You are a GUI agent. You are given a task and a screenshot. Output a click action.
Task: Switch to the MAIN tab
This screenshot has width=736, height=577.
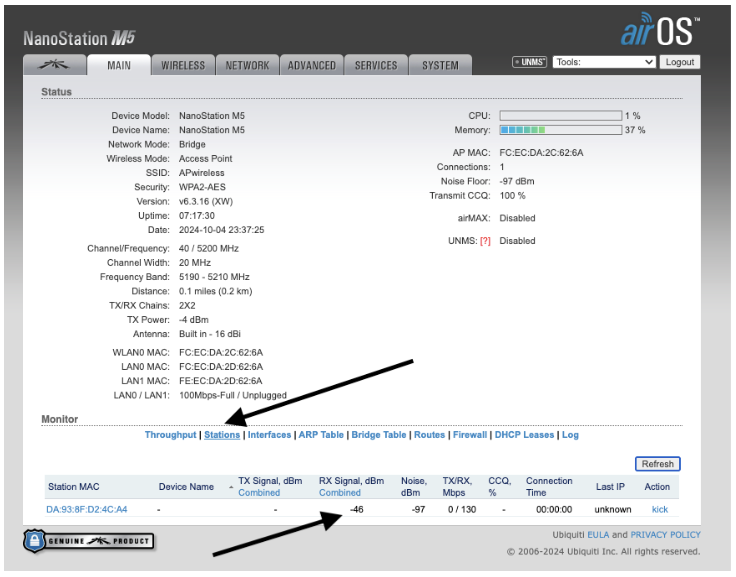[119, 65]
